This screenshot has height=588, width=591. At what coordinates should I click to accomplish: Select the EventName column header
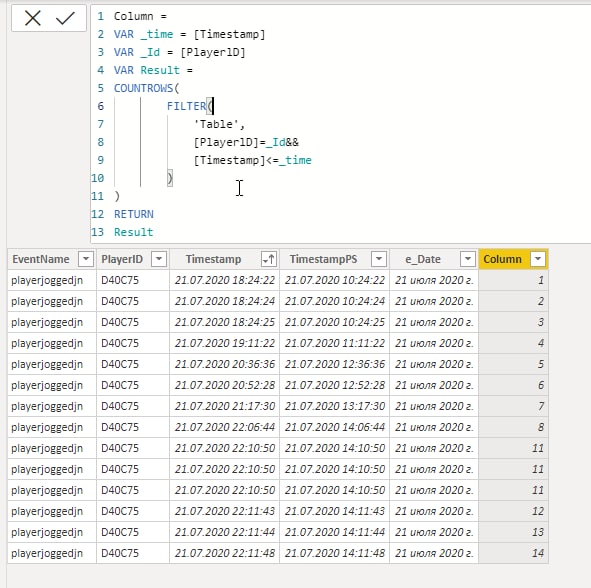coord(41,259)
